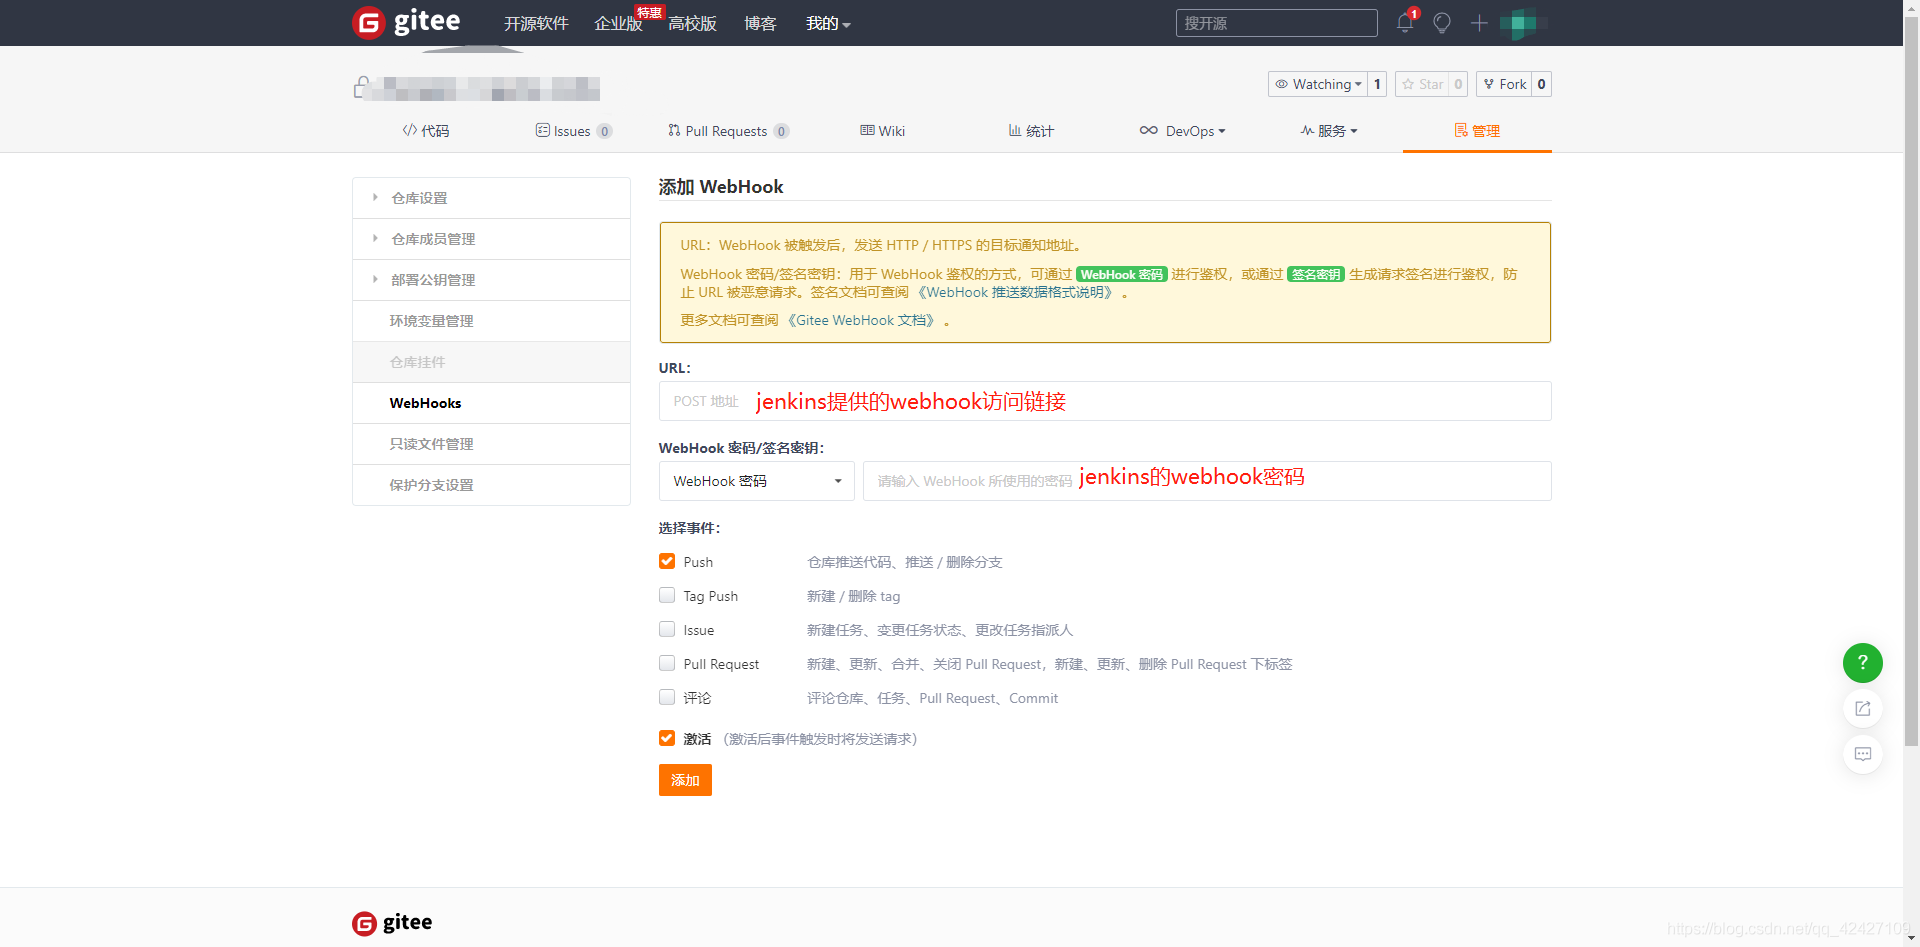Image resolution: width=1920 pixels, height=947 pixels.
Task: Click the floating share icon button
Action: 1862,708
